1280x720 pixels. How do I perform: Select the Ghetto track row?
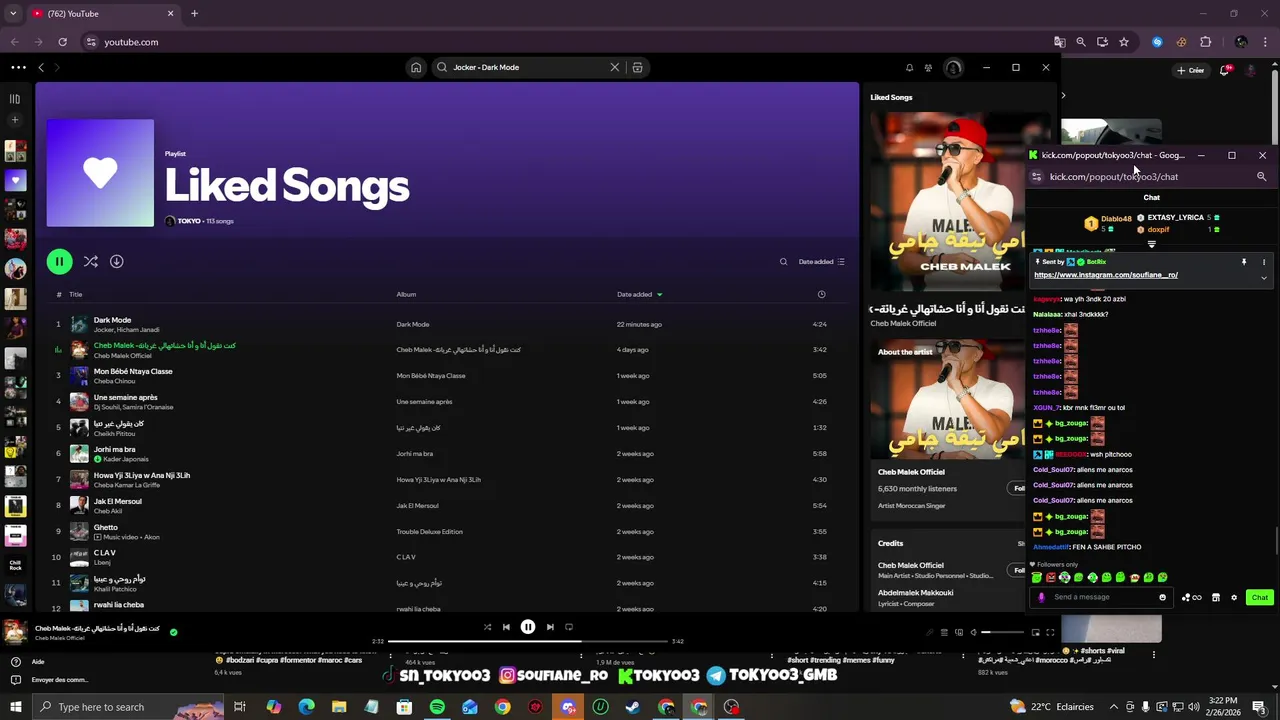(447, 532)
